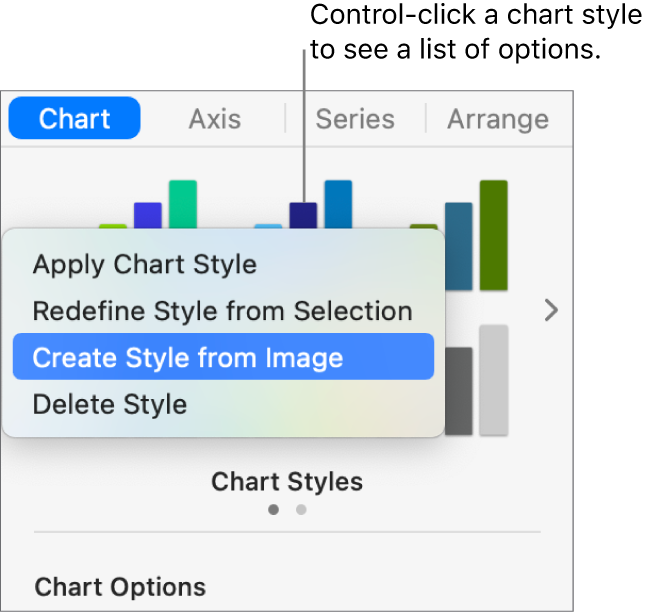
Task: Switch to the Chart tab
Action: [74, 119]
